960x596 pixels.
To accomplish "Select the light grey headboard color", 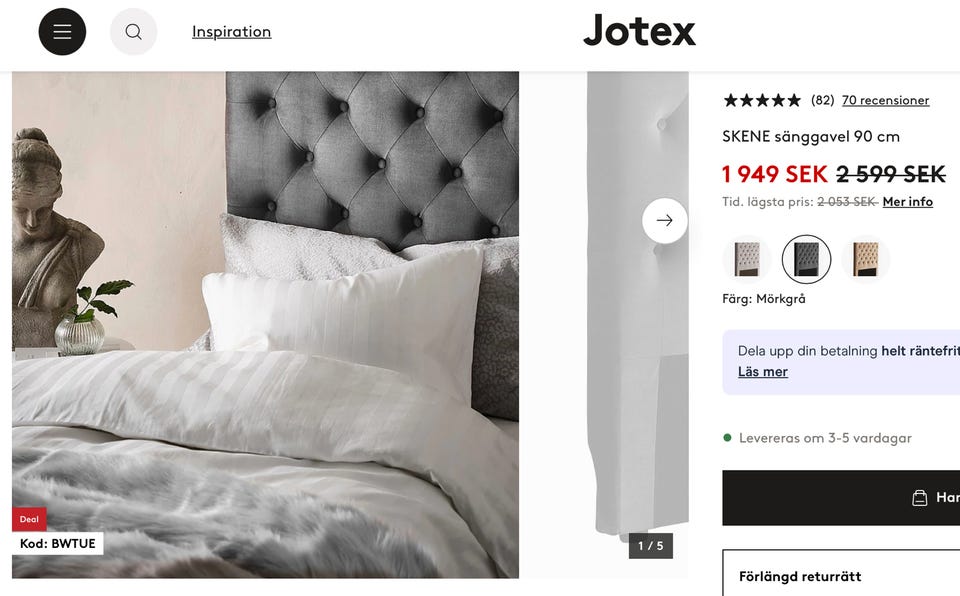I will coord(747,259).
